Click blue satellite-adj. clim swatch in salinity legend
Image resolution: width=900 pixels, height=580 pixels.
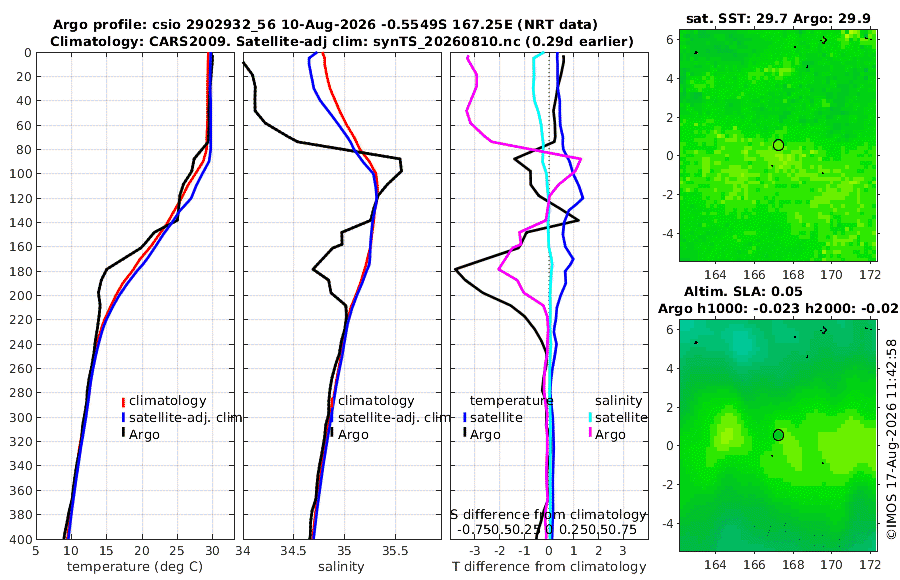332,417
